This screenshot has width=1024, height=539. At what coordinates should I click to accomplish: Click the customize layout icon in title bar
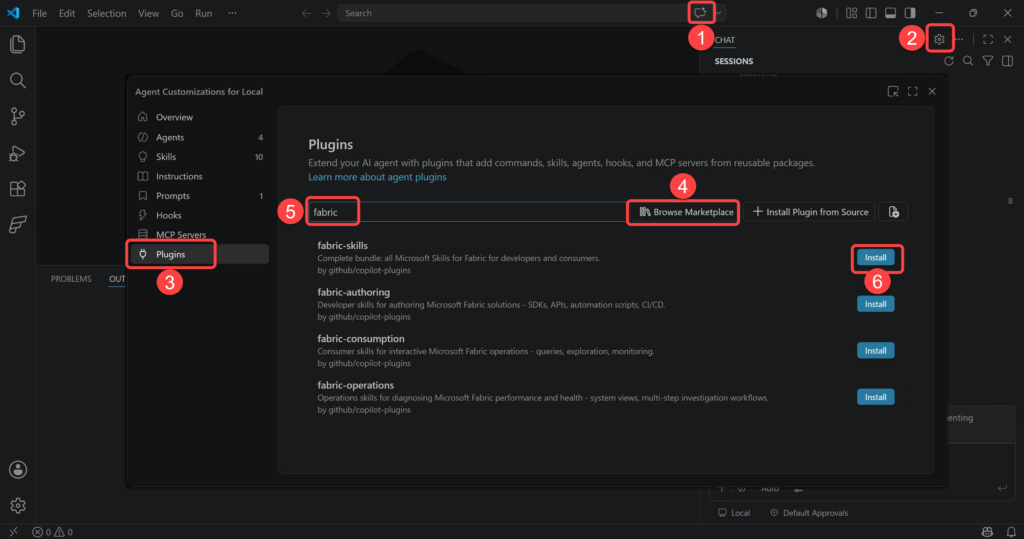click(x=852, y=13)
